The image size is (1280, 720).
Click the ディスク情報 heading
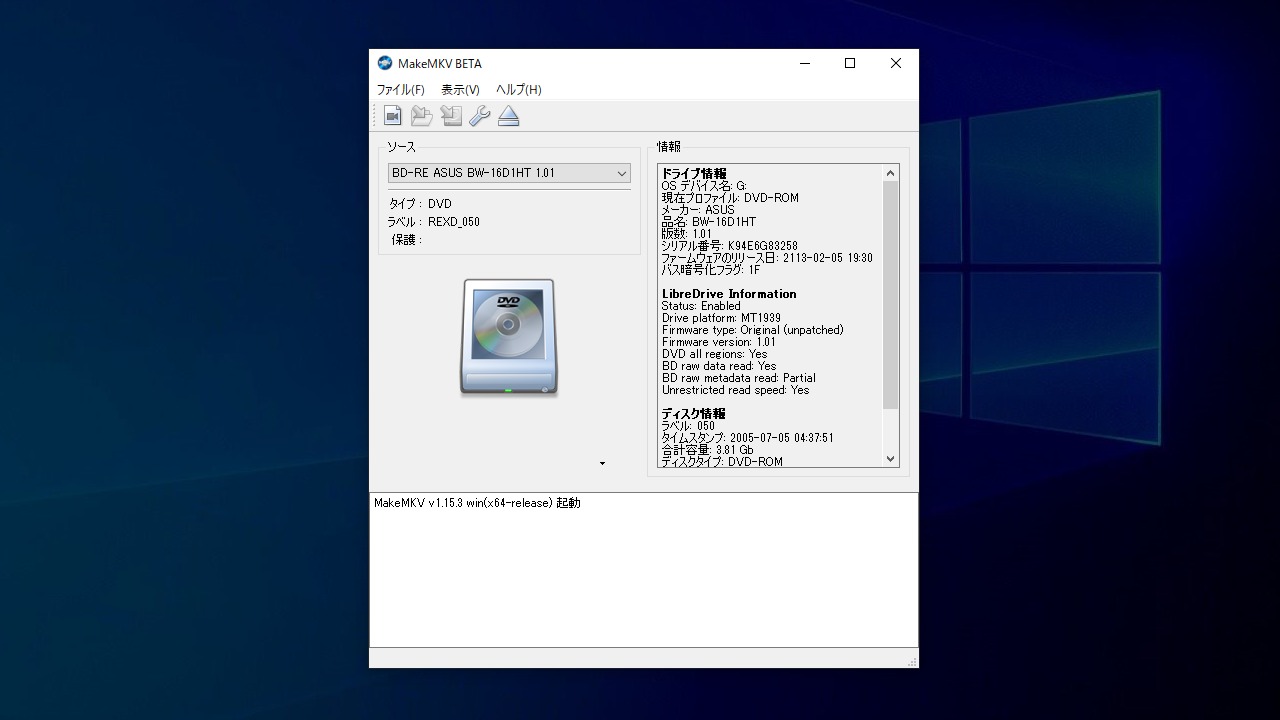coord(693,414)
